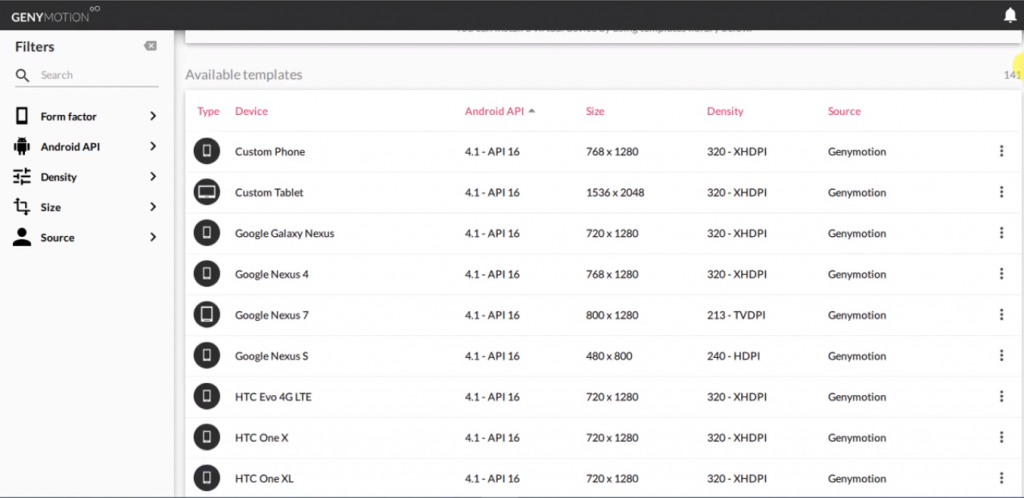This screenshot has width=1024, height=498.
Task: Open the notifications bell
Action: coord(1010,15)
